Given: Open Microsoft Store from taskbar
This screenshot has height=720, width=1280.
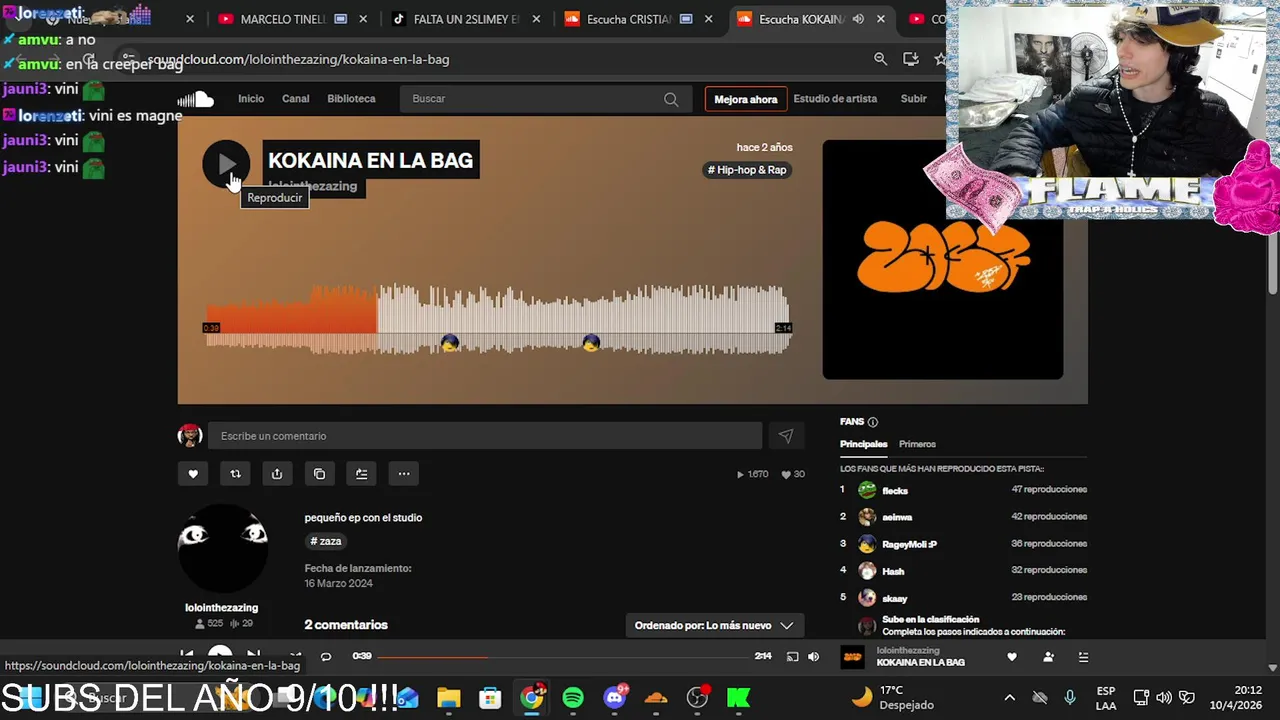Looking at the screenshot, I should click(x=490, y=697).
